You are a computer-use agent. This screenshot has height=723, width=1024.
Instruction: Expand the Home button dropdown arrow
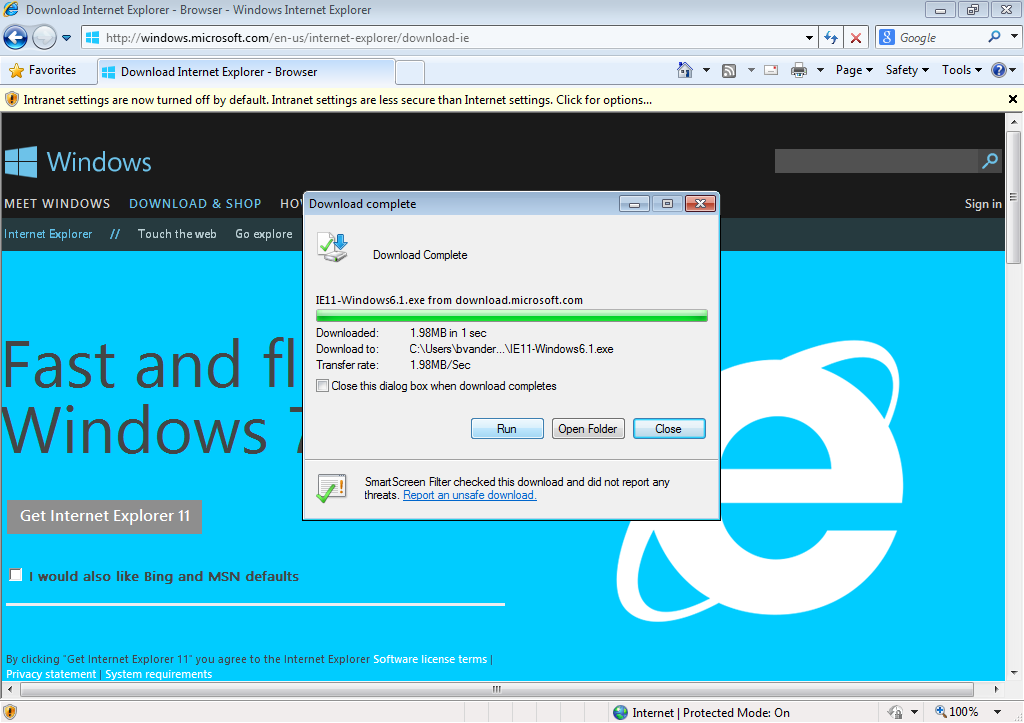(x=706, y=71)
